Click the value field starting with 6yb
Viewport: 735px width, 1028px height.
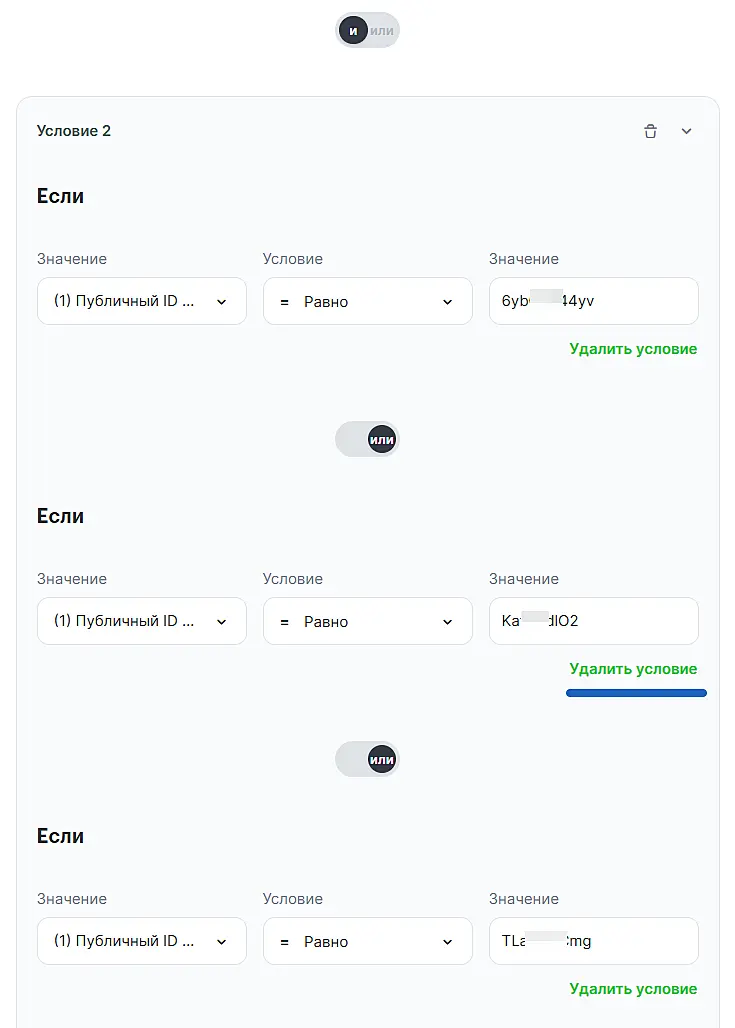tap(593, 301)
